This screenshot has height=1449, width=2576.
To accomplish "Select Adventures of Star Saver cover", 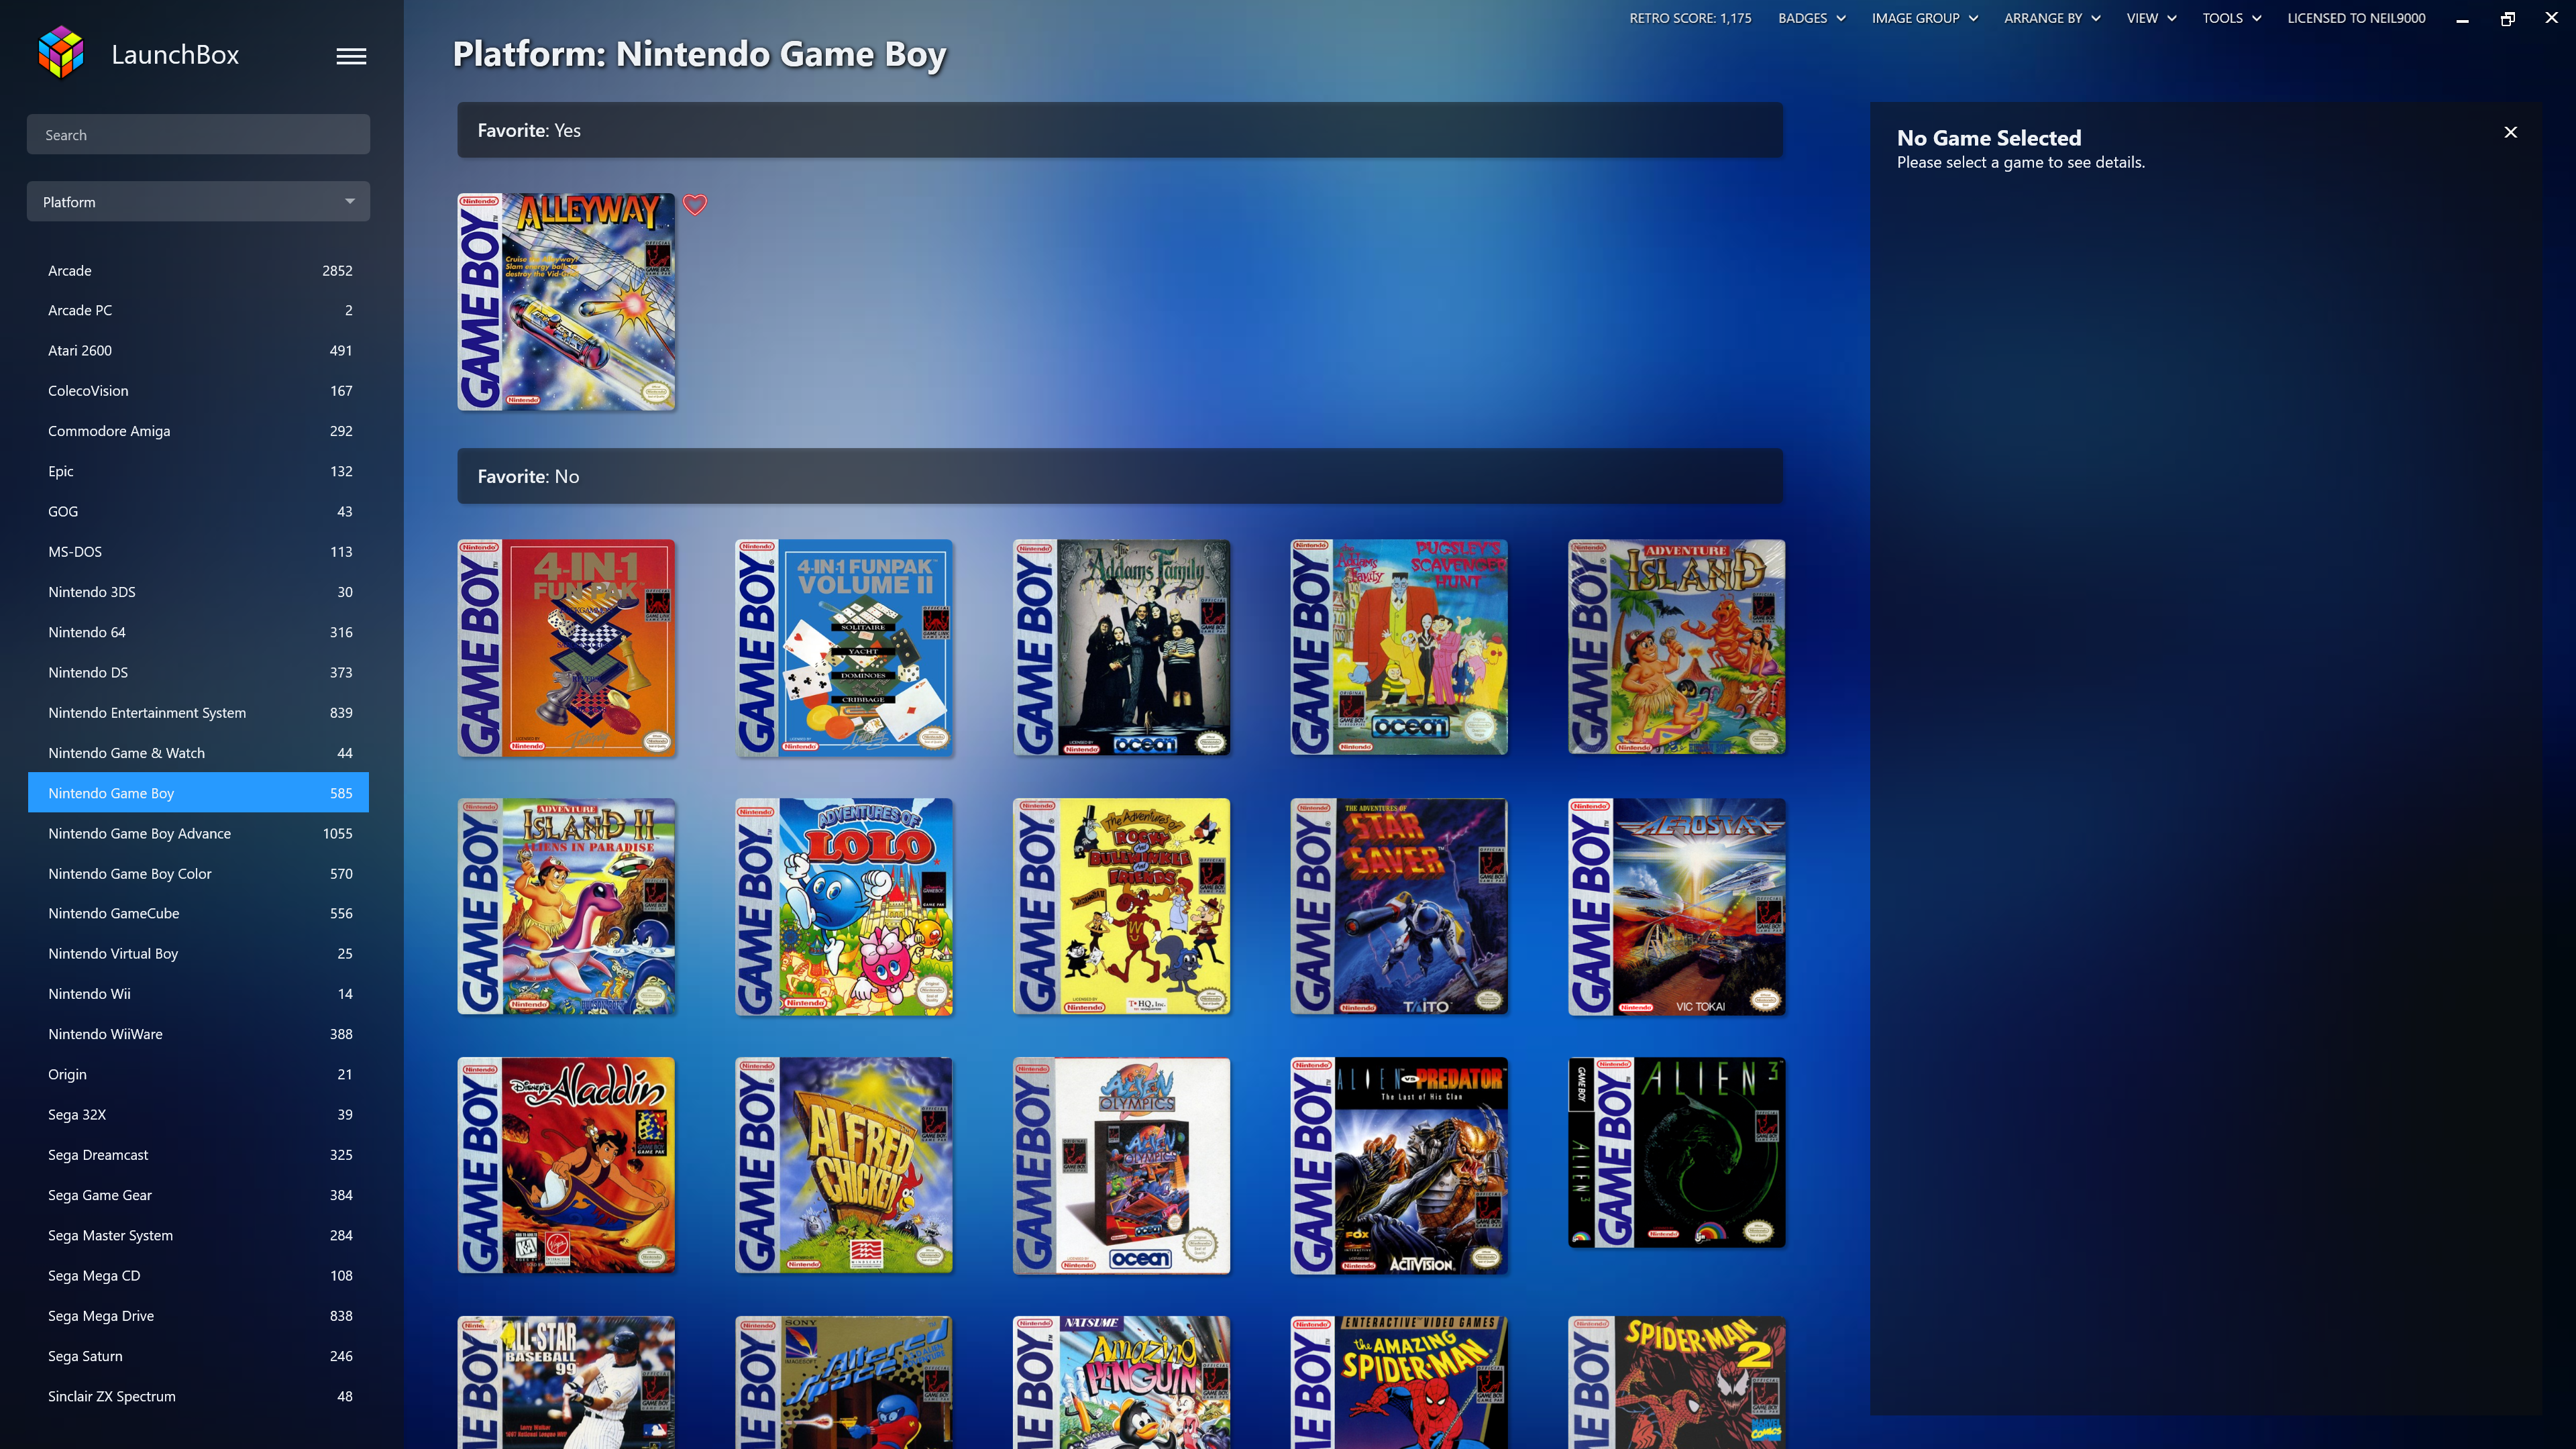I will [x=1399, y=907].
